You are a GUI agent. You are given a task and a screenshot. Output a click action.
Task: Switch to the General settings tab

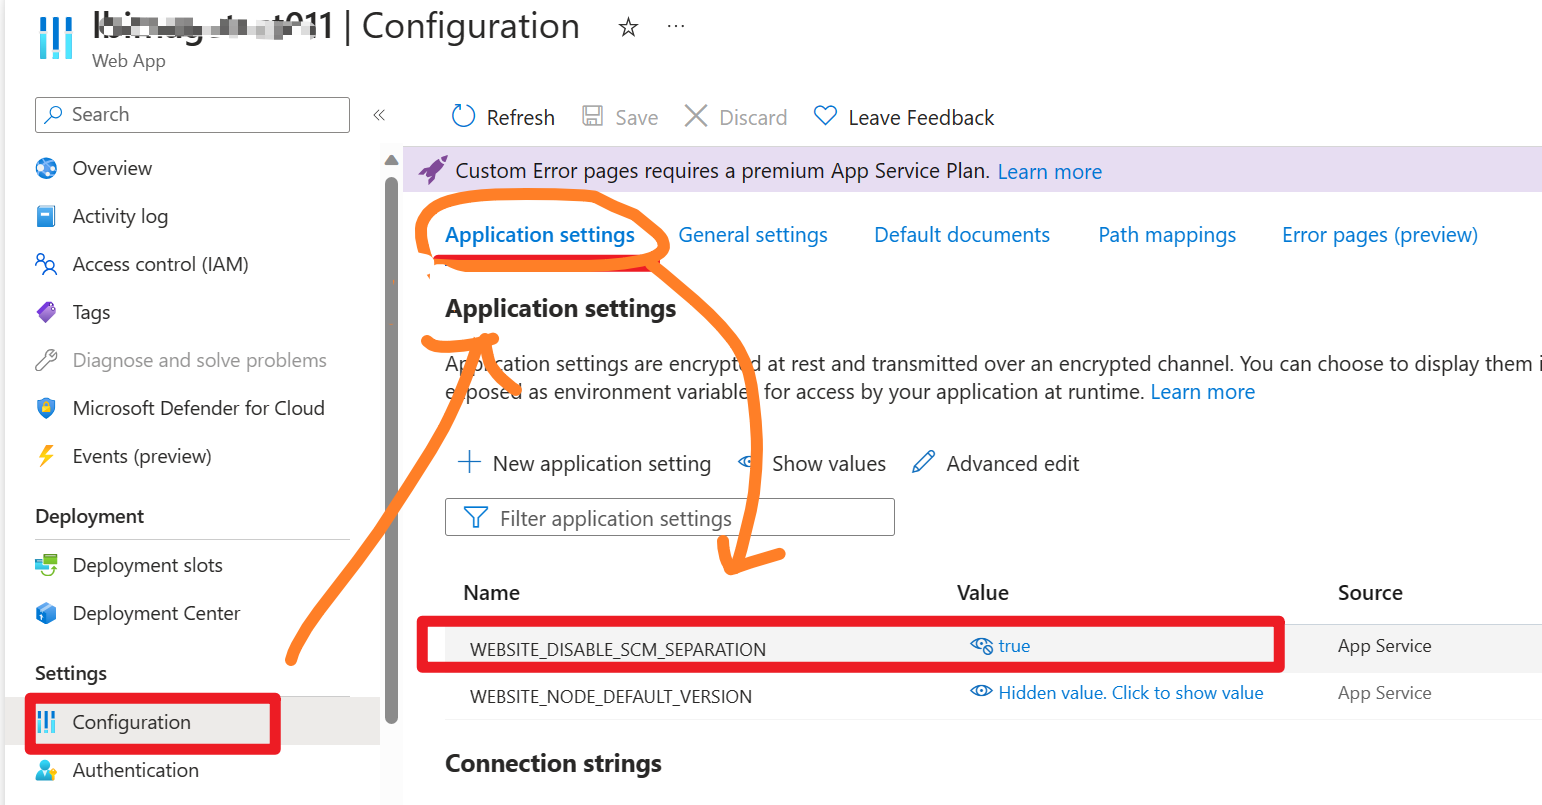752,235
